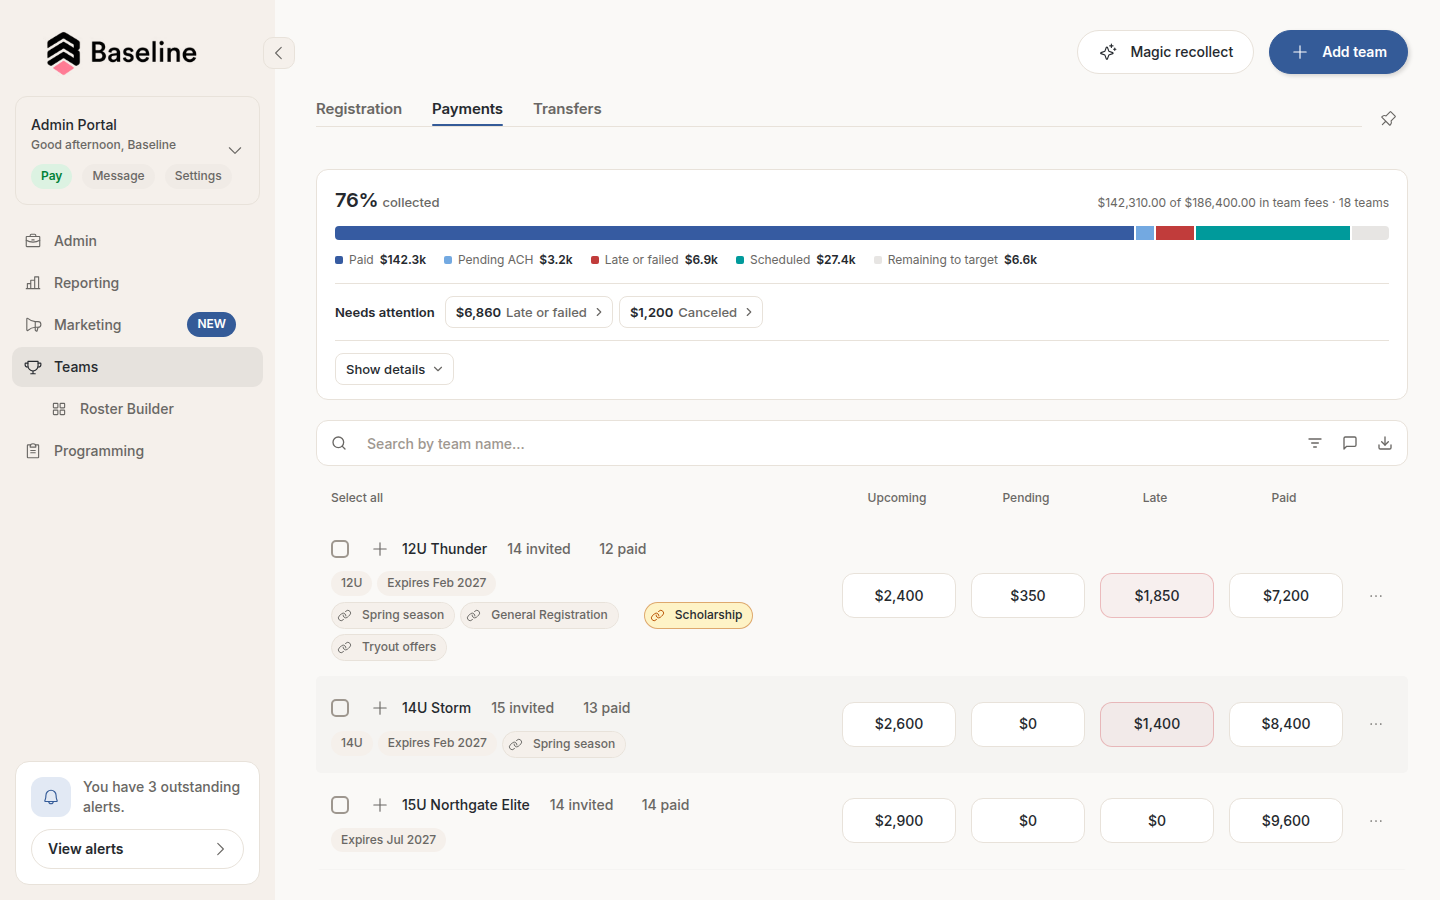Check the 14U Storm checkbox

340,708
